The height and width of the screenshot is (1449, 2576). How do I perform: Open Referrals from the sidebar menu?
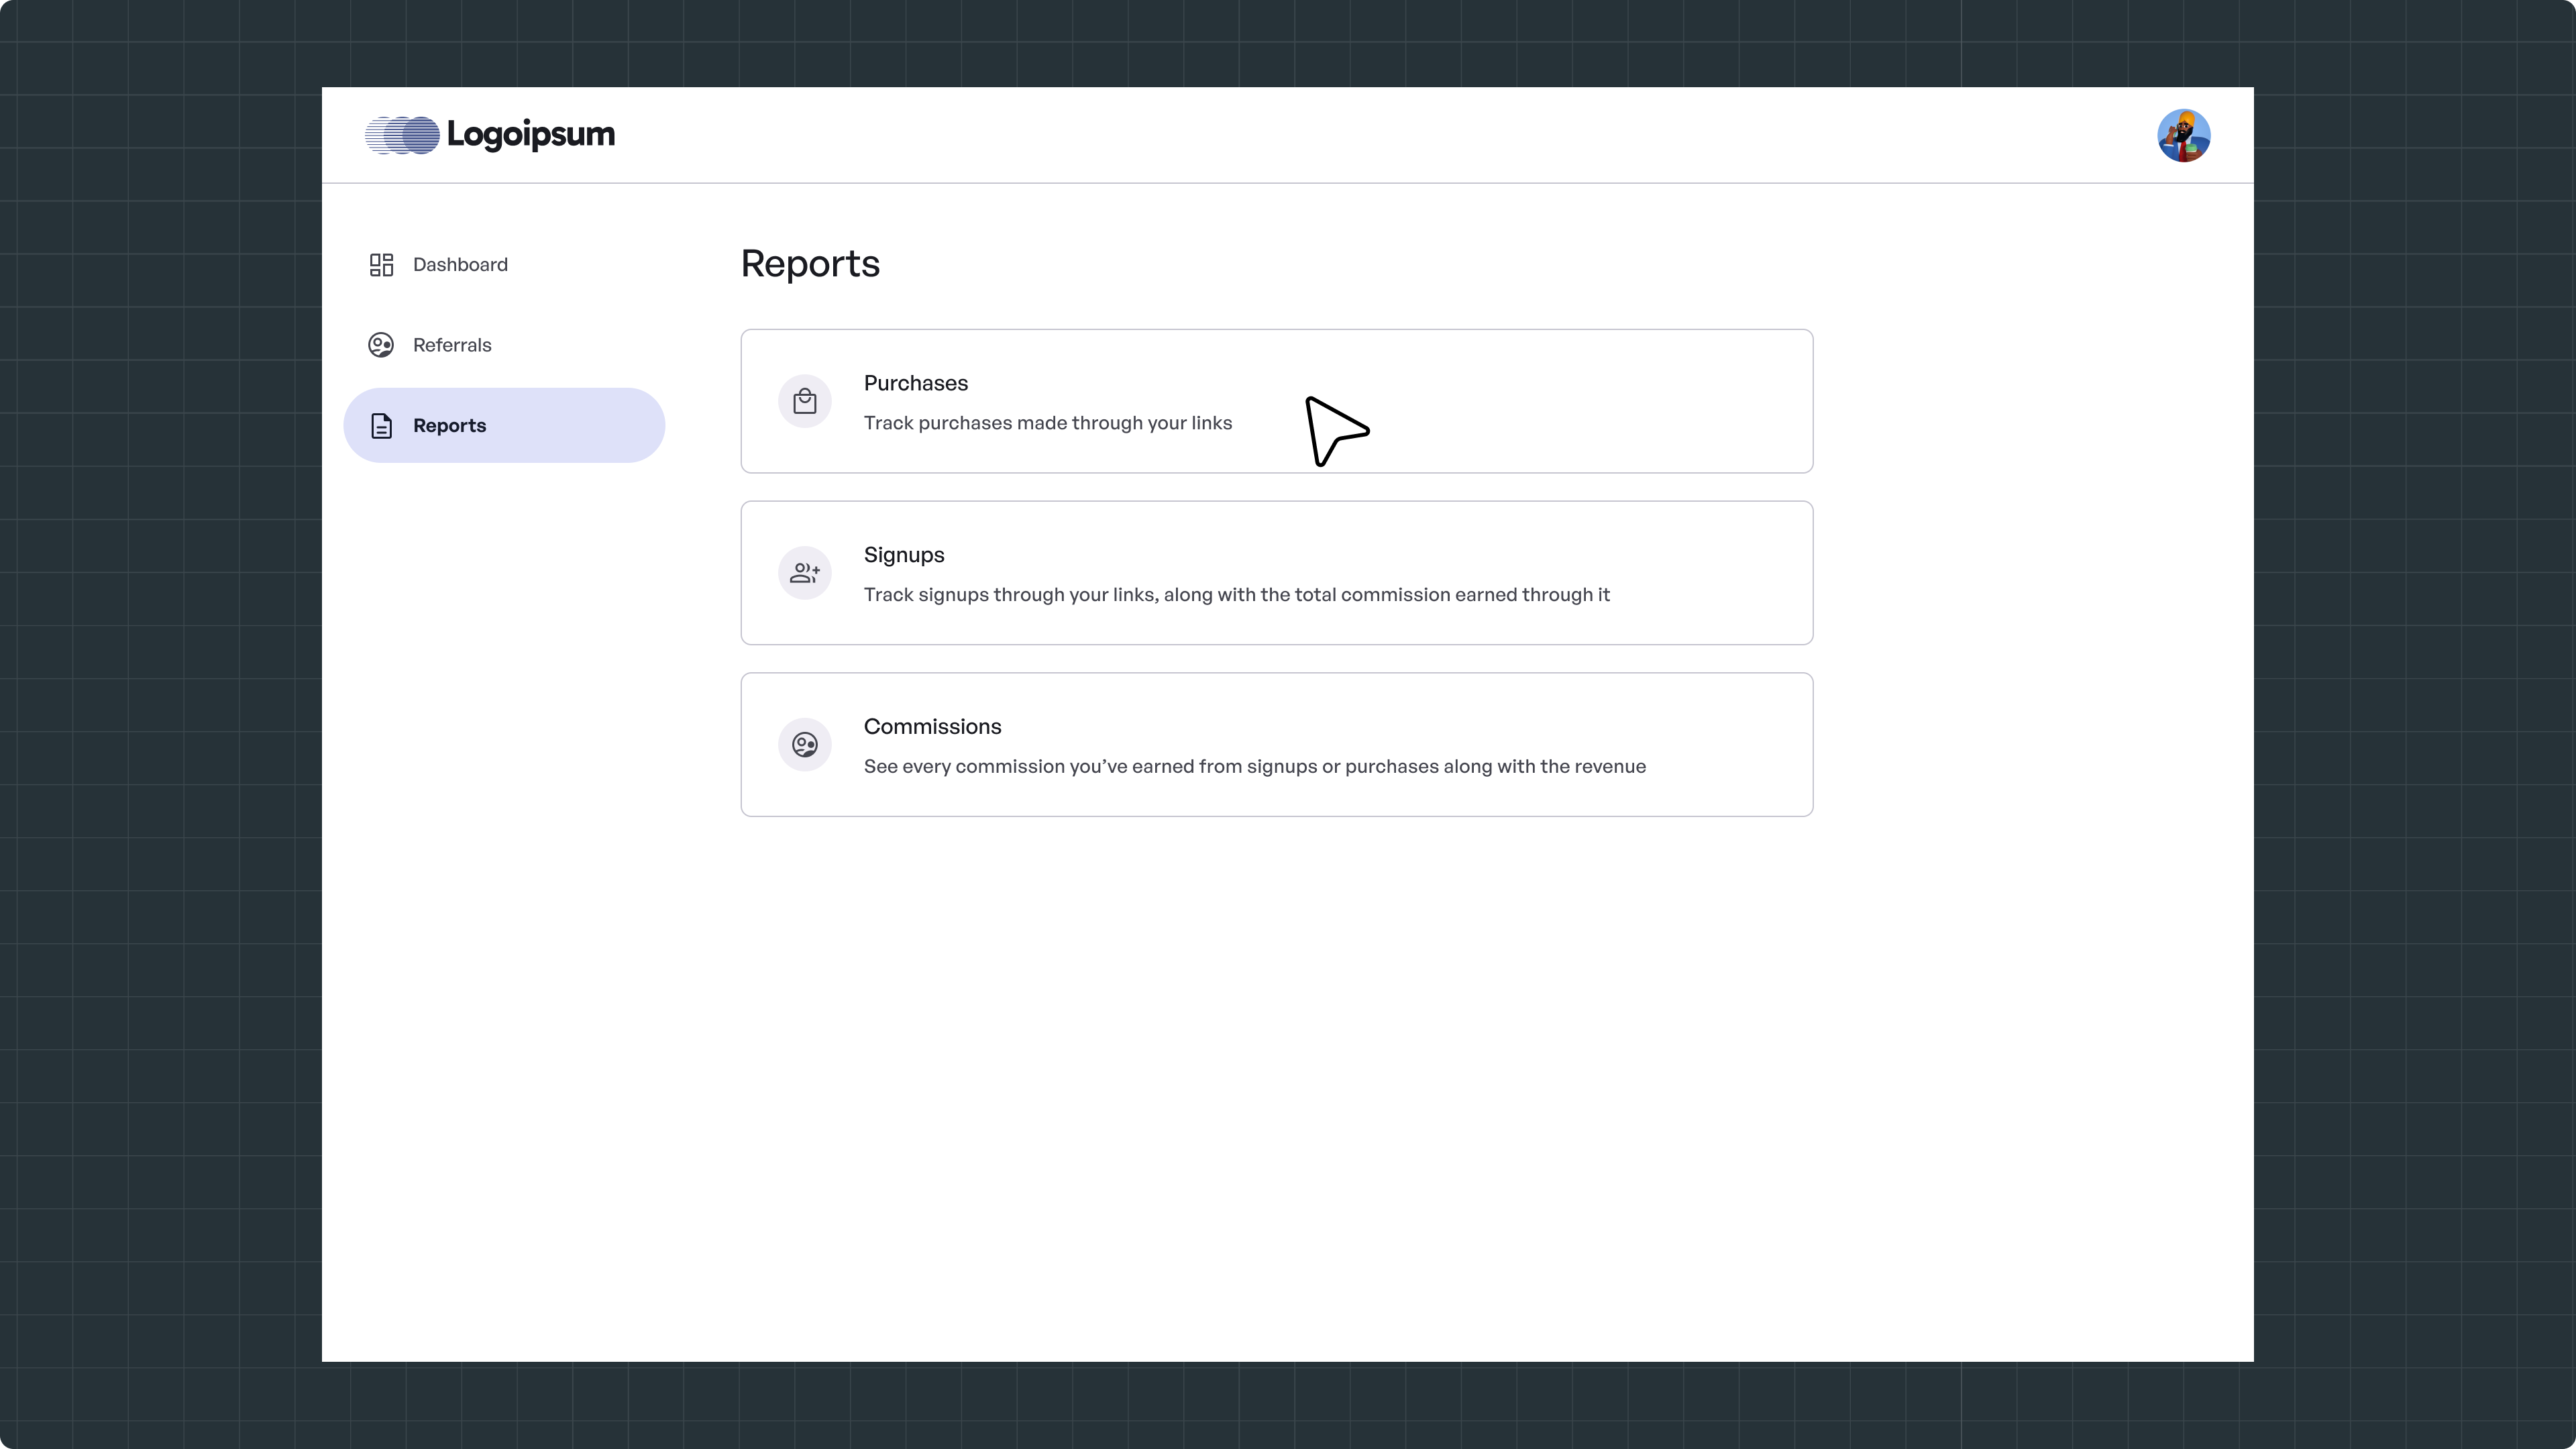point(452,345)
